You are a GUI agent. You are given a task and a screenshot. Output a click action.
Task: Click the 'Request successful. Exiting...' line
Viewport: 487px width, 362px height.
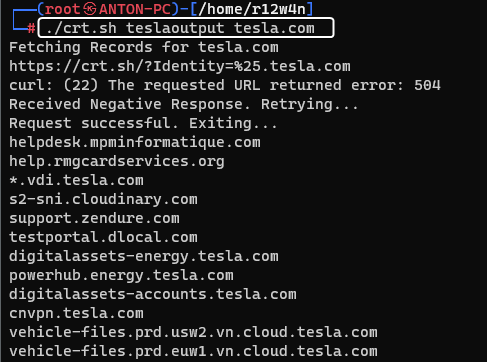143,123
